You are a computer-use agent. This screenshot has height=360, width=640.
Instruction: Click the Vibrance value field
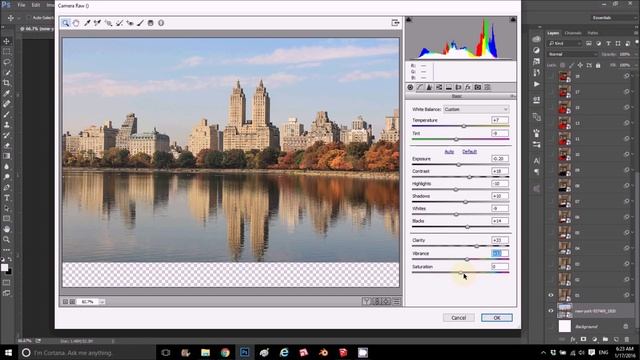[x=500, y=253]
